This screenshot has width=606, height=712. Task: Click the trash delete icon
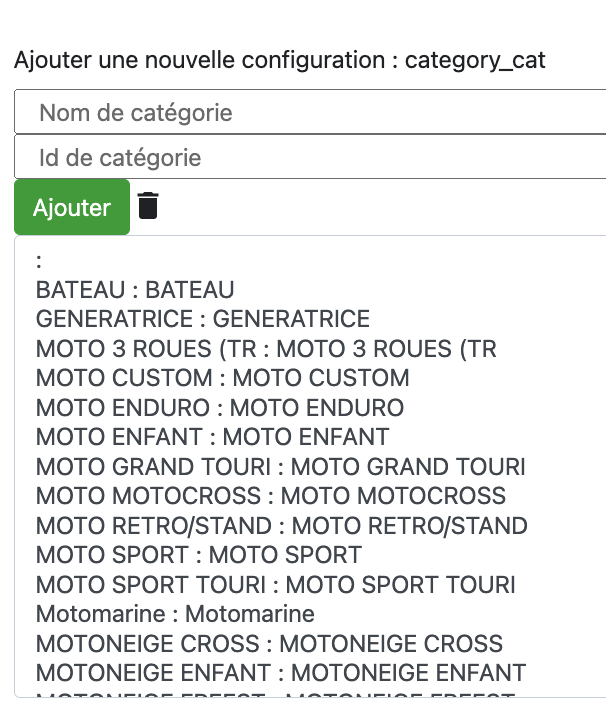(148, 206)
